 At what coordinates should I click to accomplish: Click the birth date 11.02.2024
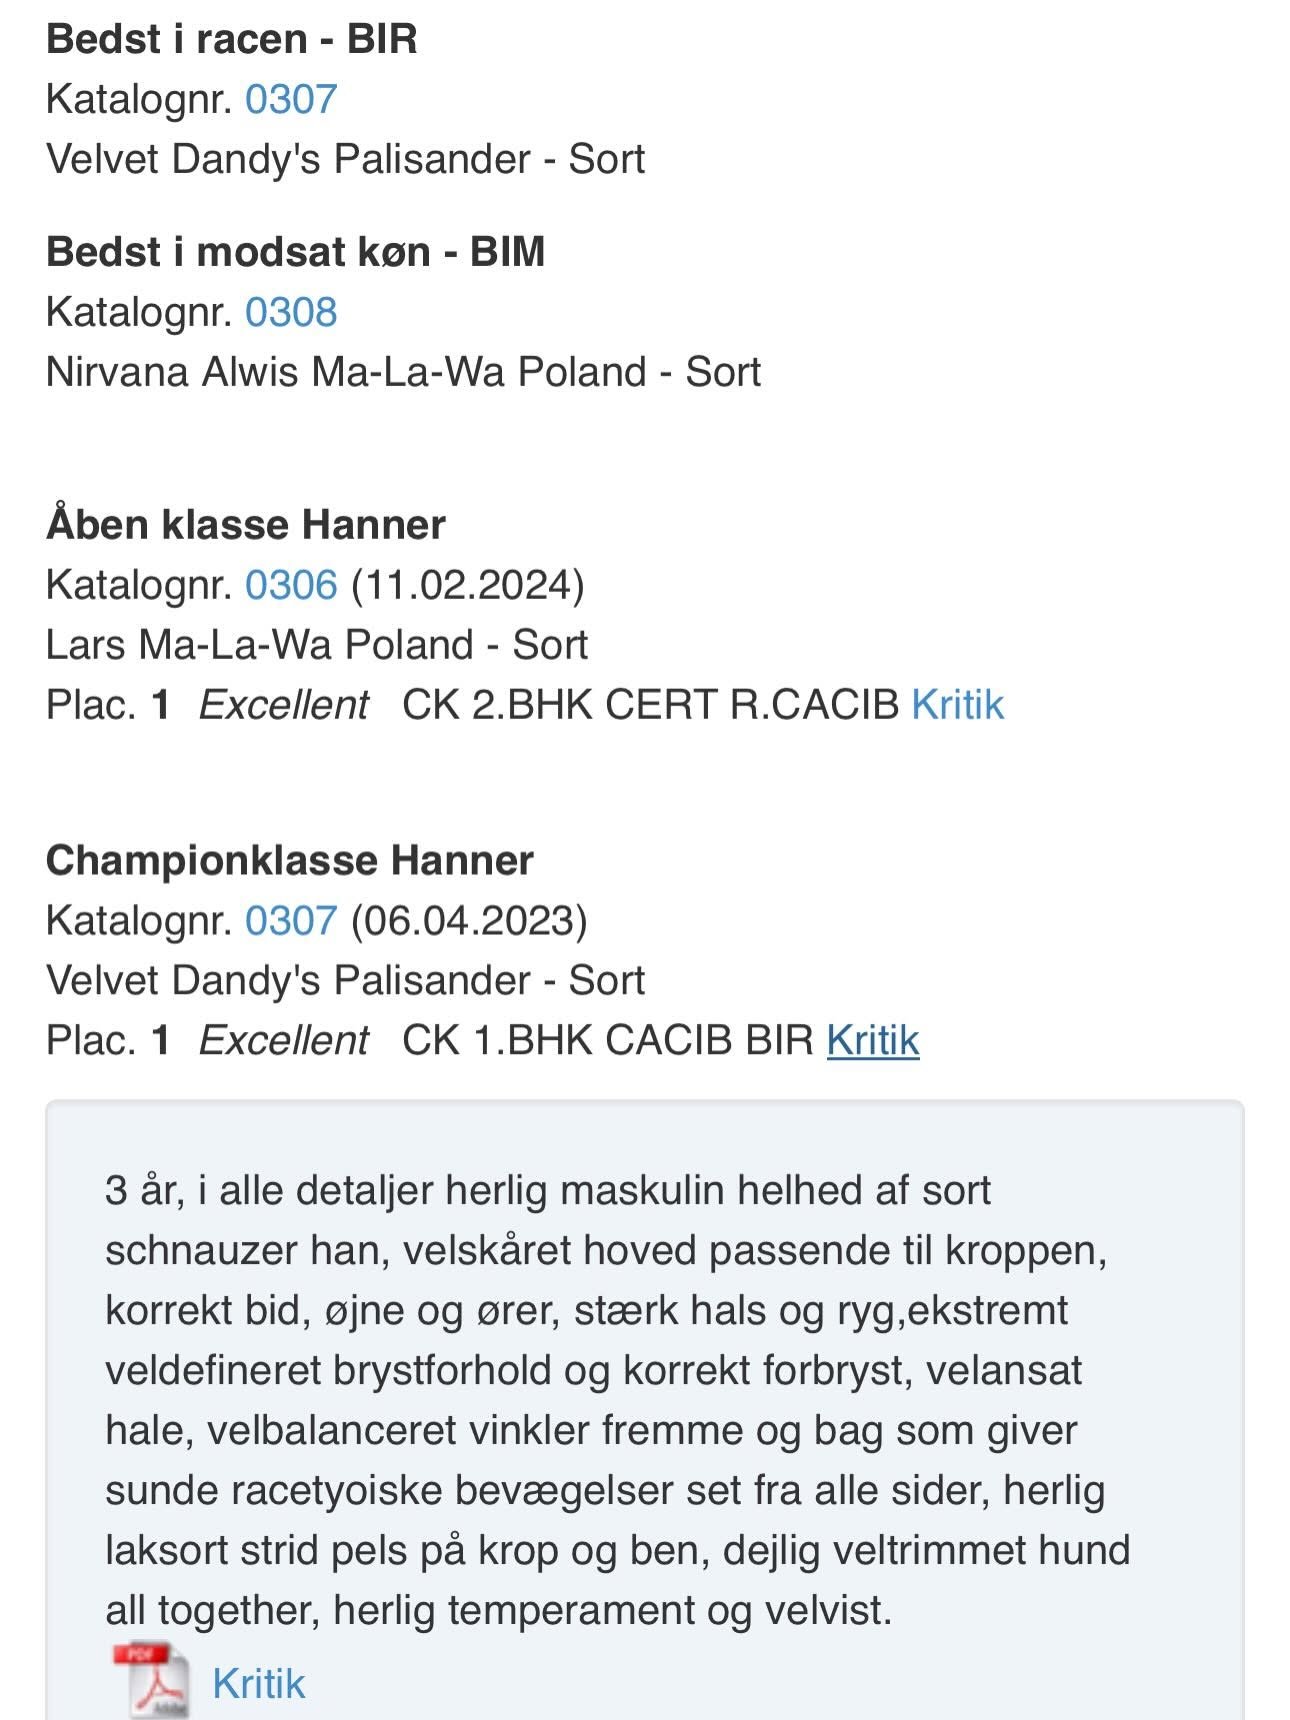pos(467,585)
